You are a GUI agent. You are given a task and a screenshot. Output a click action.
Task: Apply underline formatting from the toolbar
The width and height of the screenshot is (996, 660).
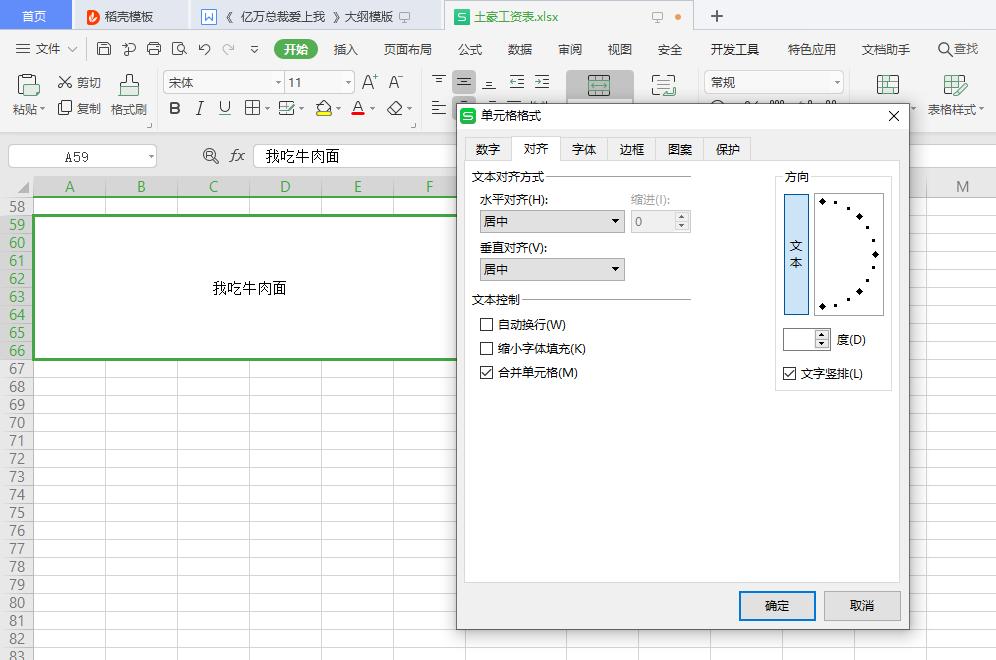(x=222, y=109)
